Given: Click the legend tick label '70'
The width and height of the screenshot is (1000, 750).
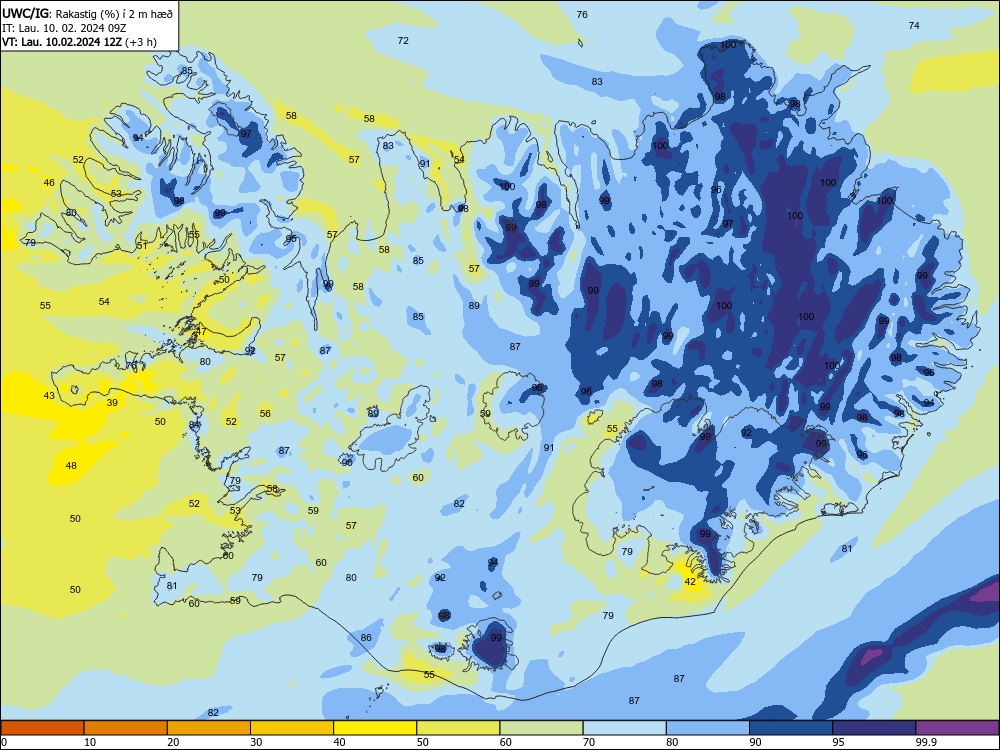Looking at the screenshot, I should point(589,742).
